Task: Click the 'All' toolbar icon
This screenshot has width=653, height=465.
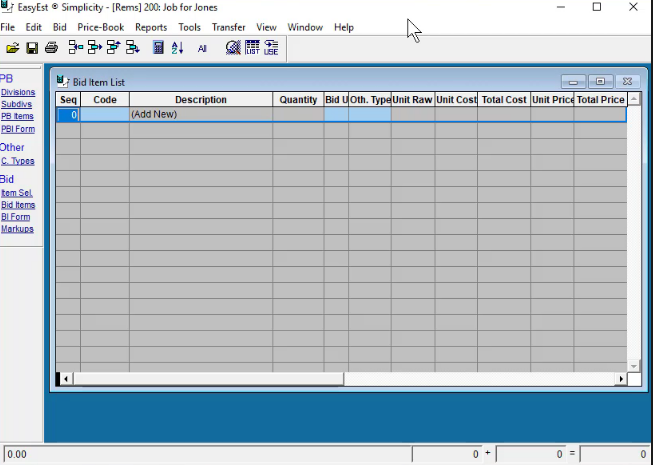Action: coord(202,49)
